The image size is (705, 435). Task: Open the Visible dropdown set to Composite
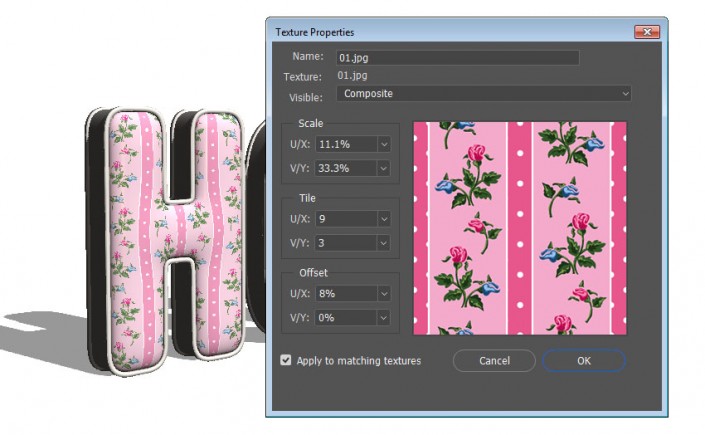[x=484, y=93]
